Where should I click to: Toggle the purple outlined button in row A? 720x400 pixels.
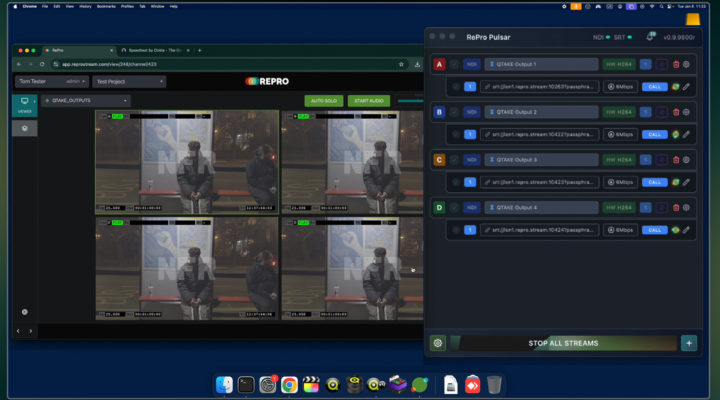pos(661,65)
